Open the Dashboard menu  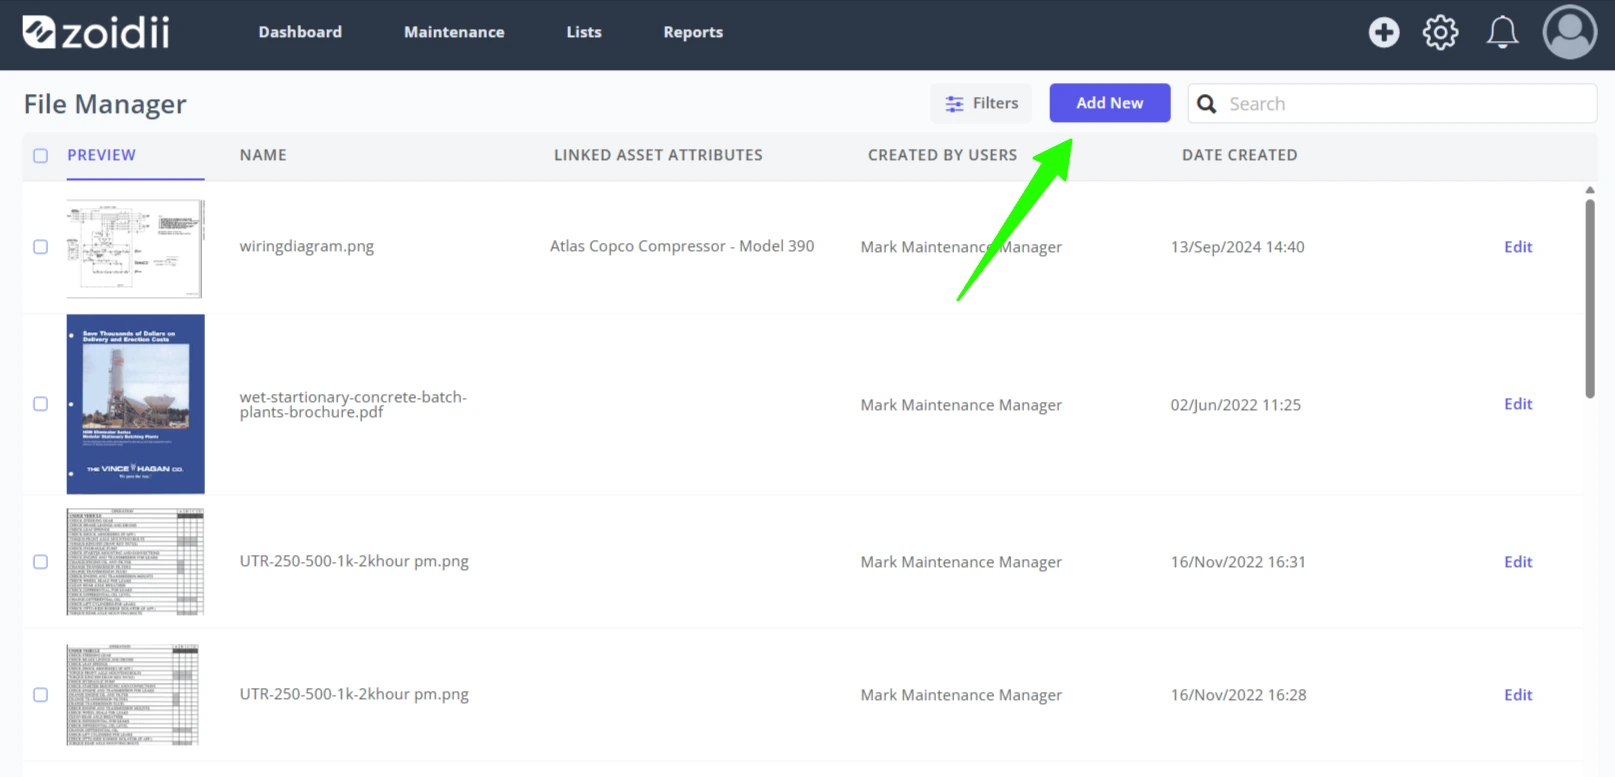coord(300,32)
